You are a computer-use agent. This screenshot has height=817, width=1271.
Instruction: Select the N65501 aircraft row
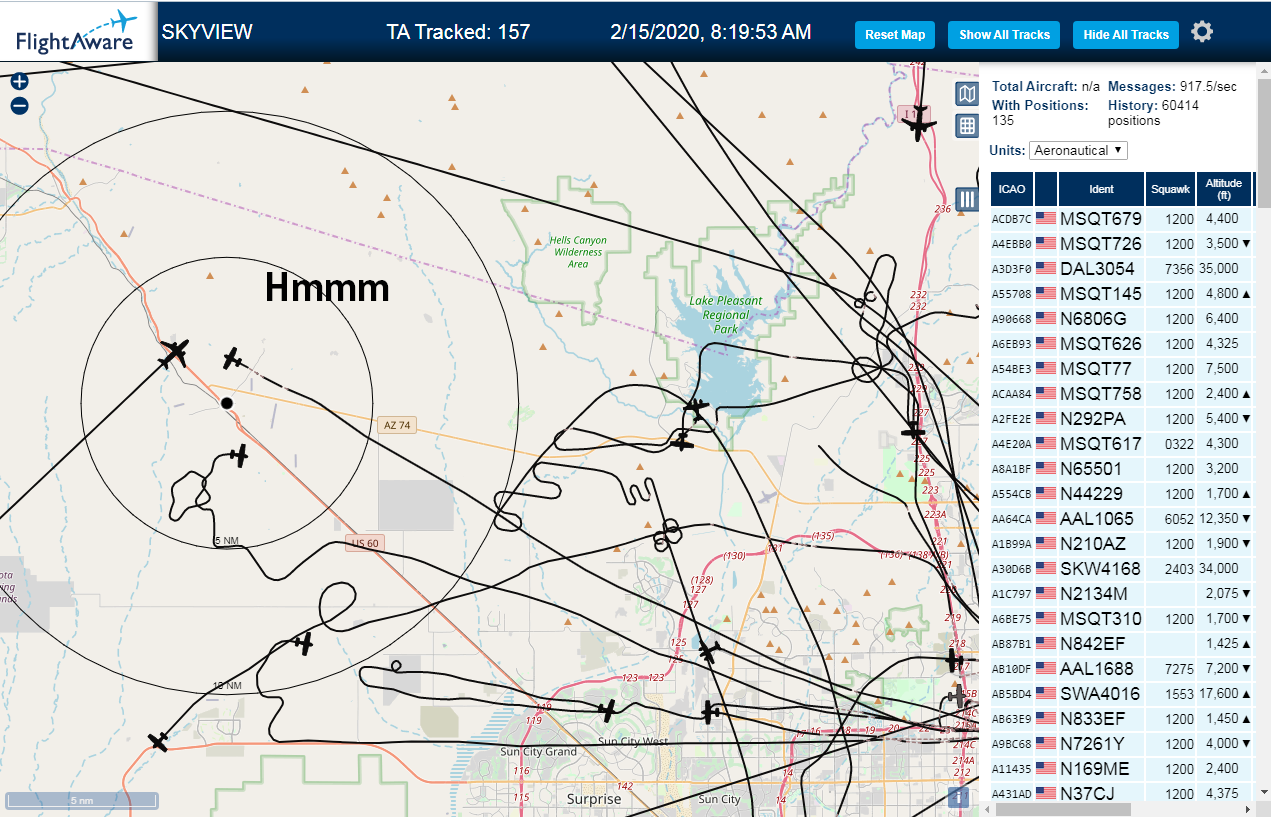[1121, 468]
